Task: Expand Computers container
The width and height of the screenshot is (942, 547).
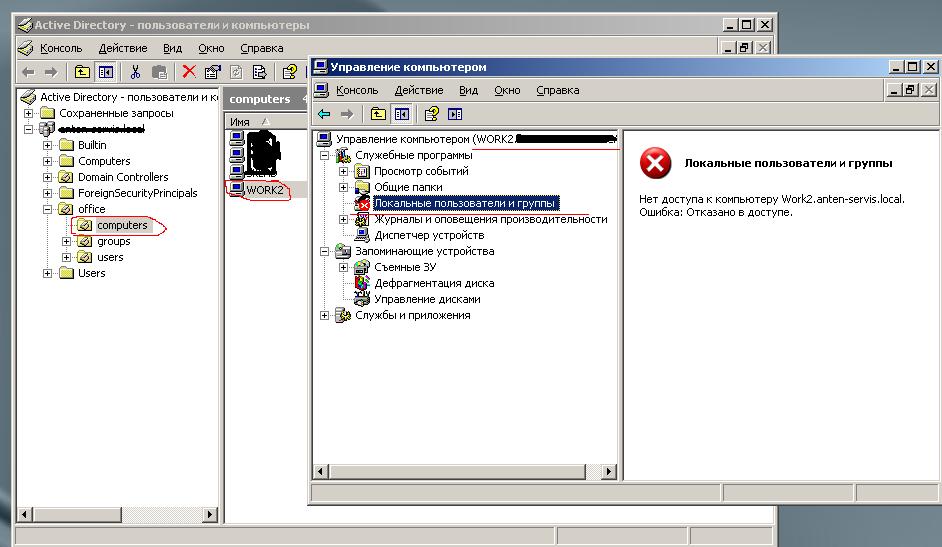Action: point(47,161)
